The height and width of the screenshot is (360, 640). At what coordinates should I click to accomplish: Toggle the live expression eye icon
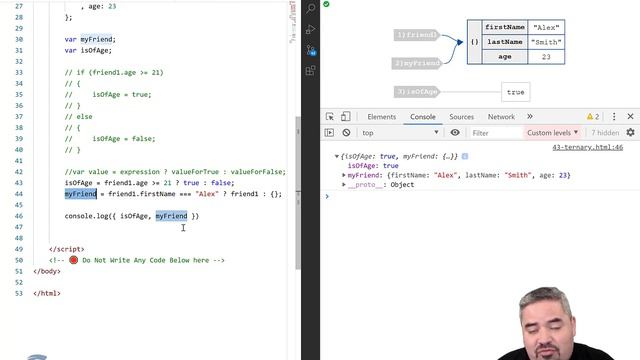point(455,133)
